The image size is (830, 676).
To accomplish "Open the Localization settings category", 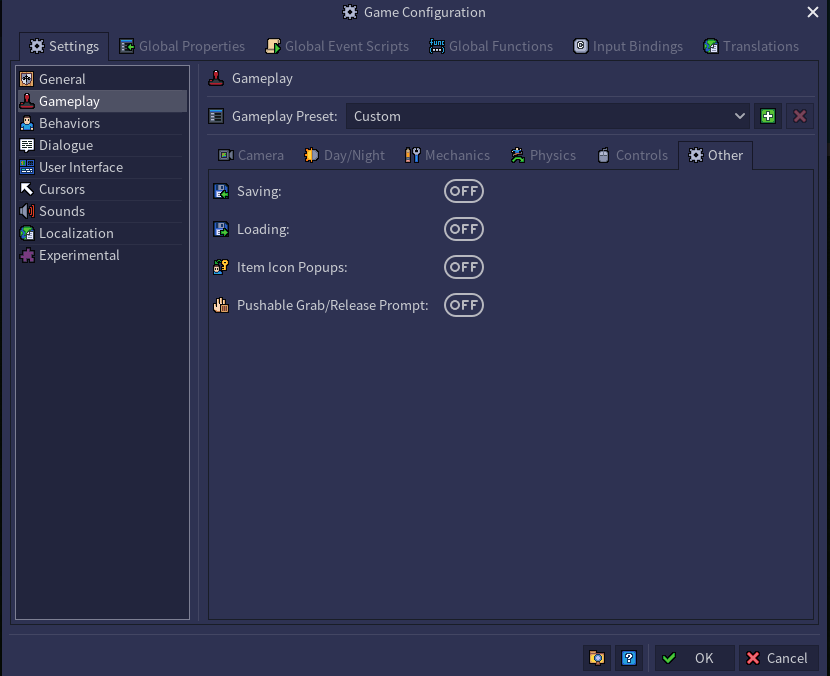I will 102,233.
